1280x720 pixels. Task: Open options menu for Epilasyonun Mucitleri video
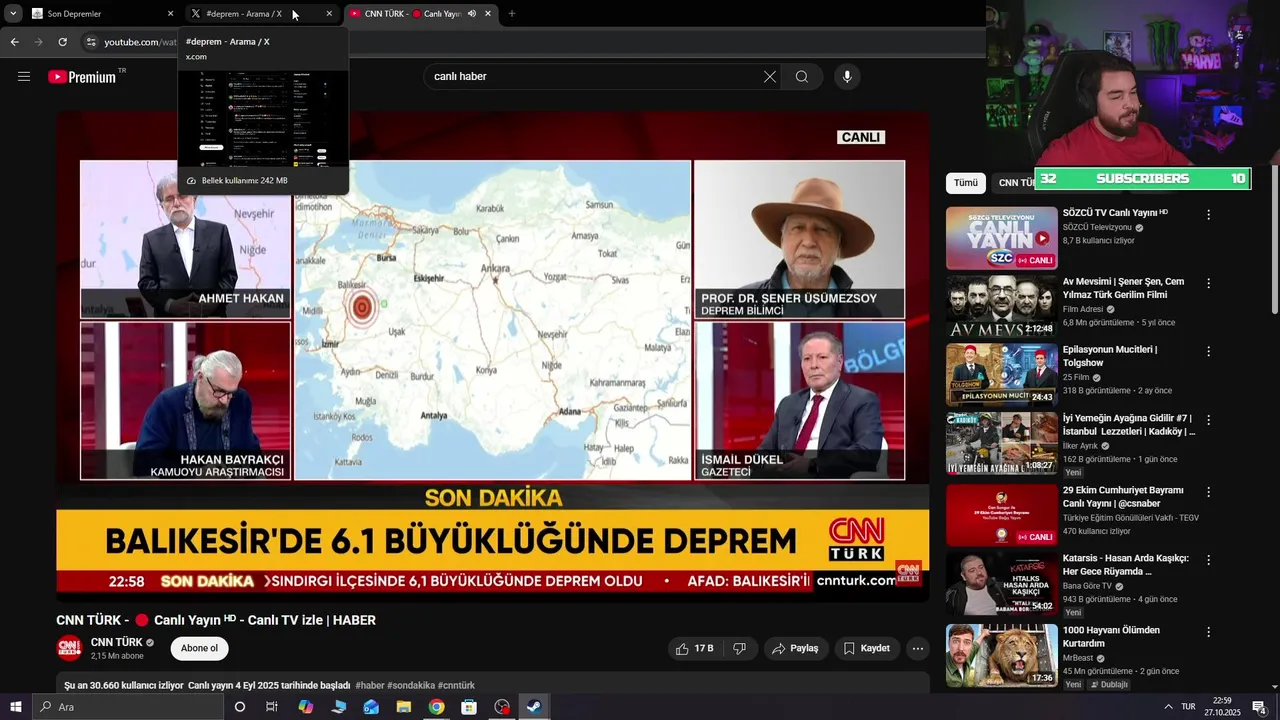1208,352
